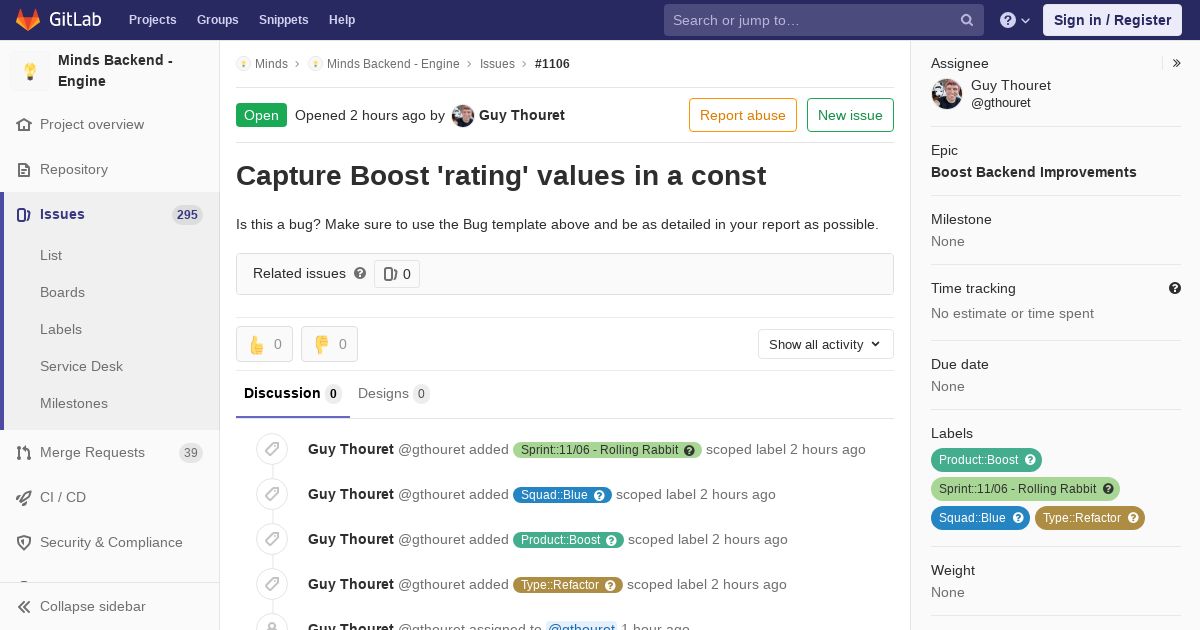Viewport: 1200px width, 630px height.
Task: Collapse the right sidebar with arrows icon
Action: (1177, 63)
